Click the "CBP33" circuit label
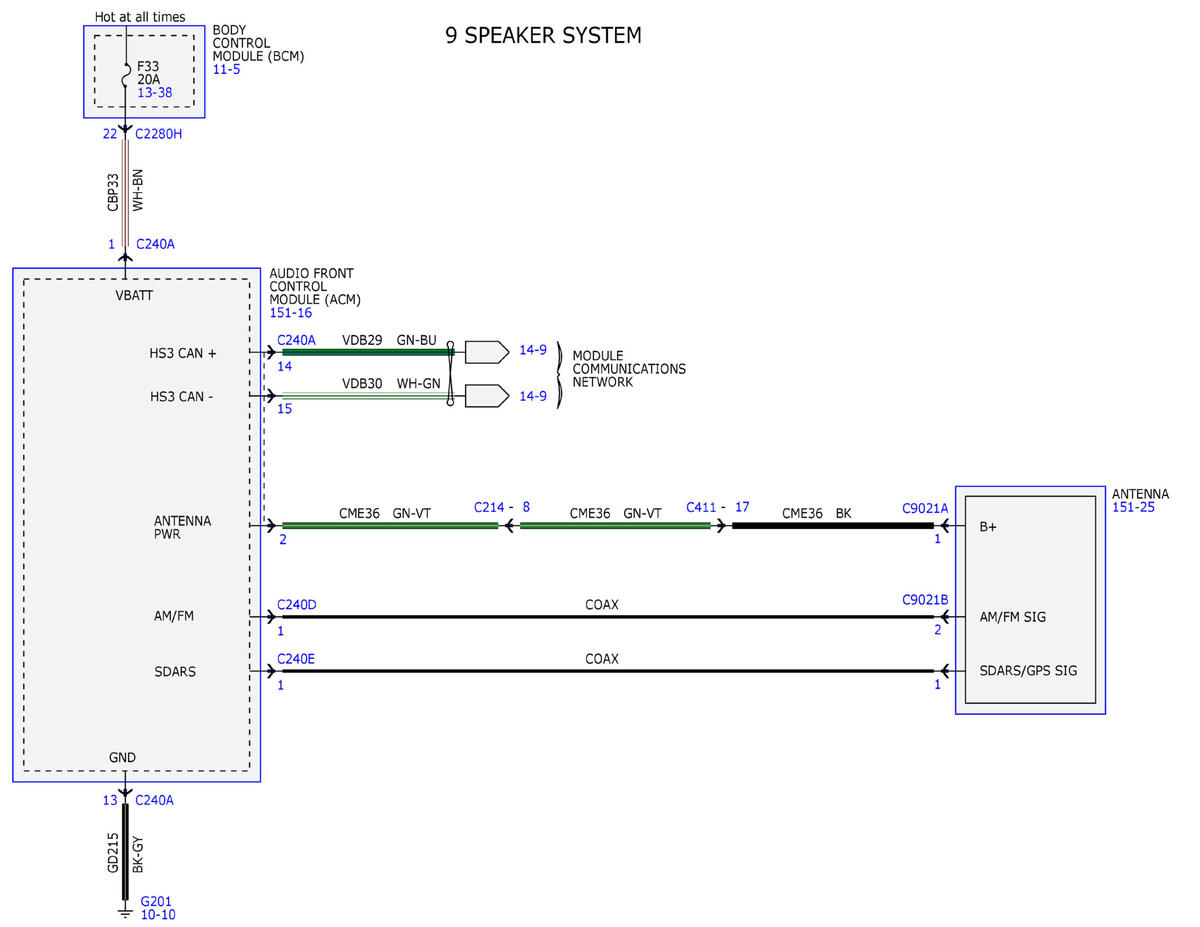 (113, 191)
